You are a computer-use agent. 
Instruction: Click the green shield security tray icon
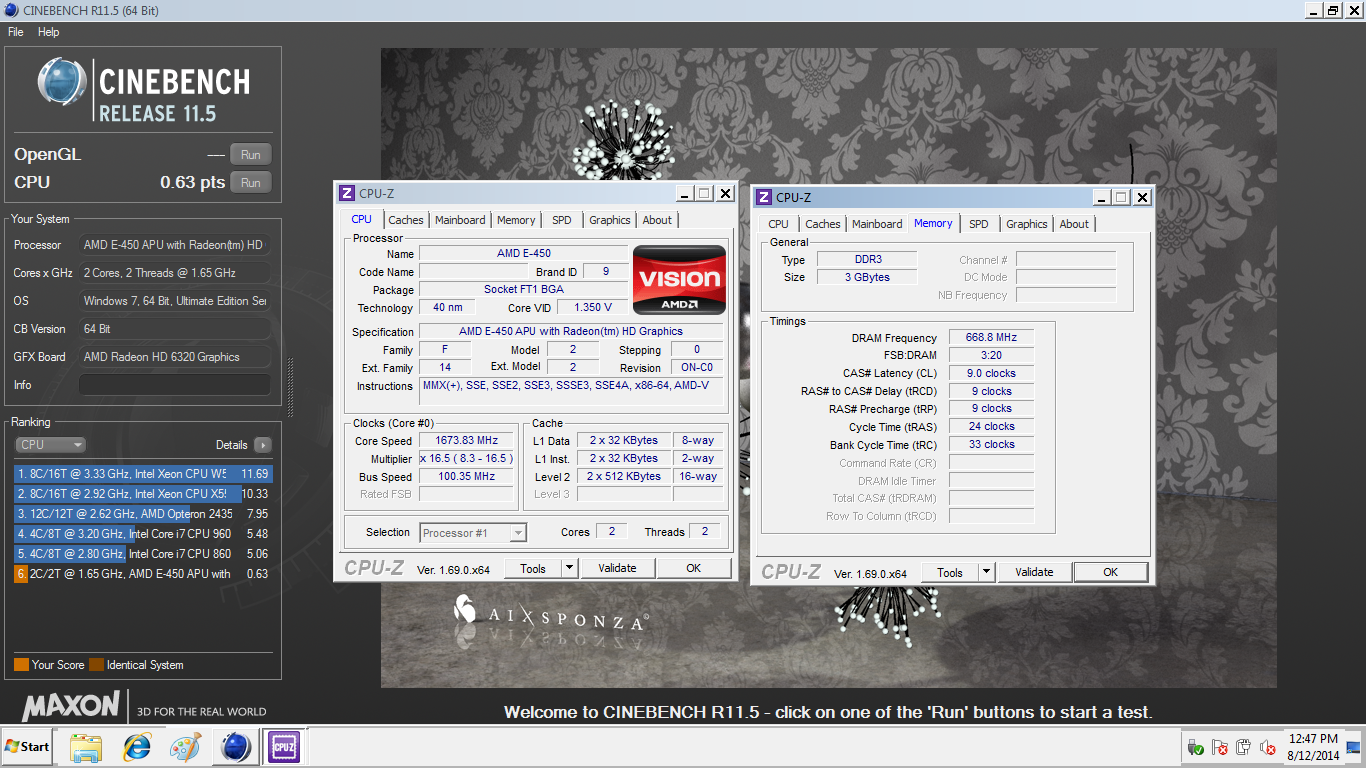tap(1195, 747)
